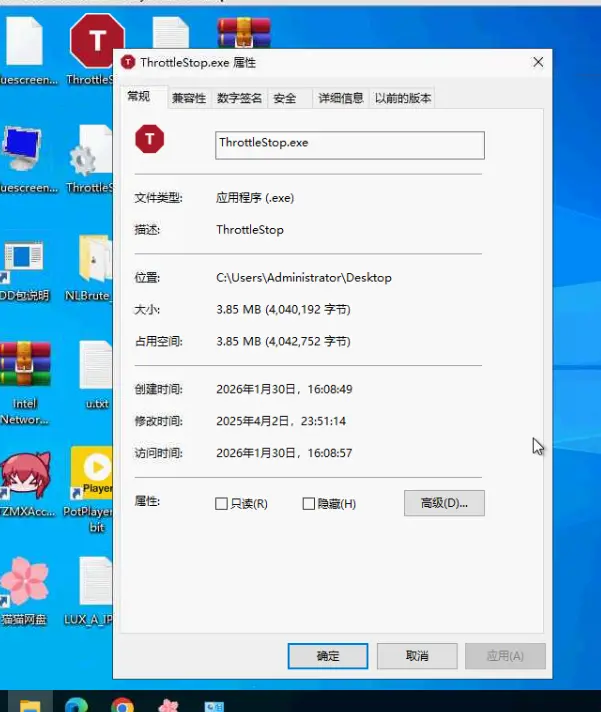Image resolution: width=601 pixels, height=712 pixels.
Task: Click the 高级(D)... button
Action: point(444,503)
